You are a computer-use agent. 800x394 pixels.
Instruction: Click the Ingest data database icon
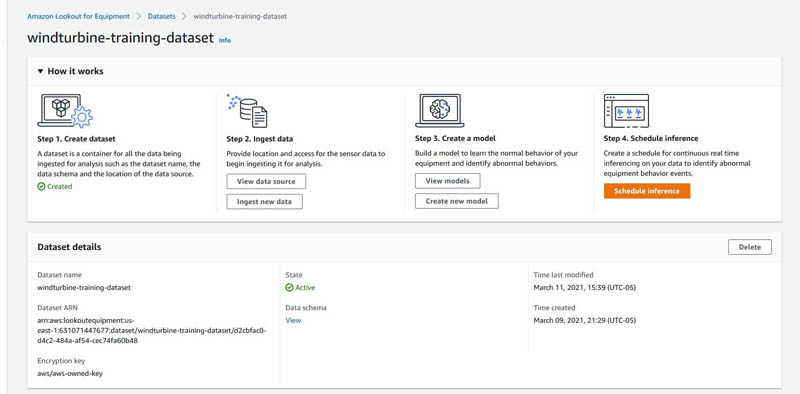click(247, 111)
